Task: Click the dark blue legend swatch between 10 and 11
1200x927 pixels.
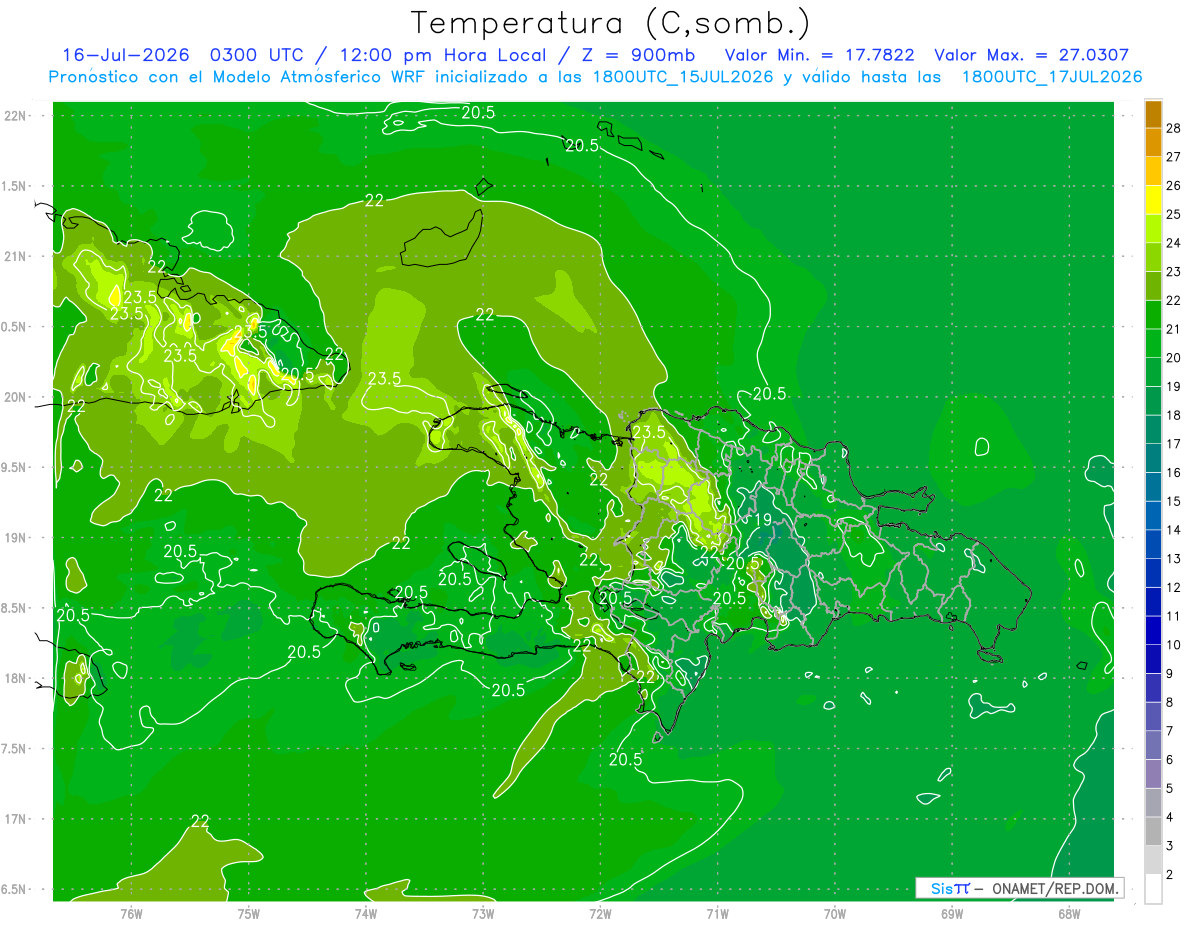Action: (1153, 631)
